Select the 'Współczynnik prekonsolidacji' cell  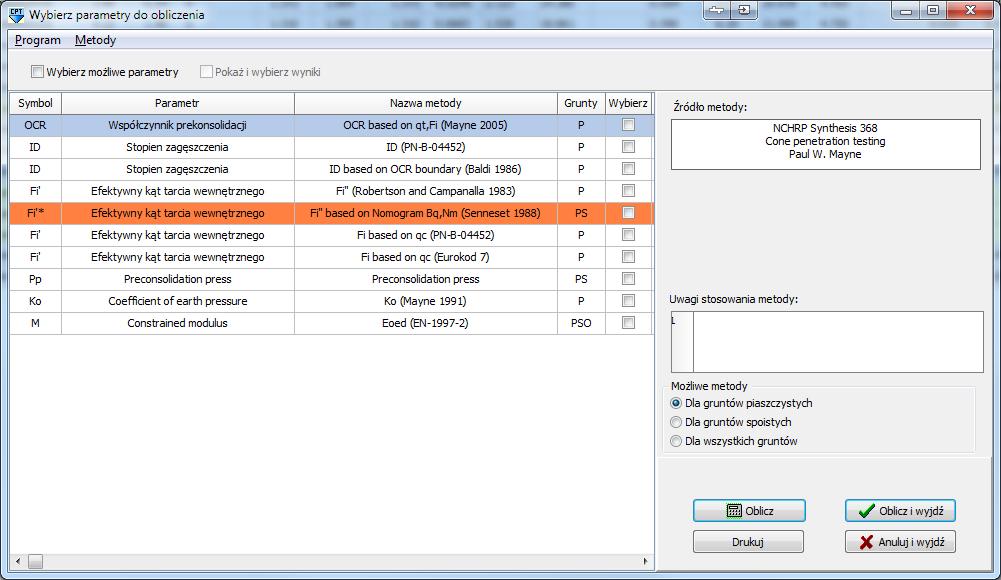pos(177,125)
